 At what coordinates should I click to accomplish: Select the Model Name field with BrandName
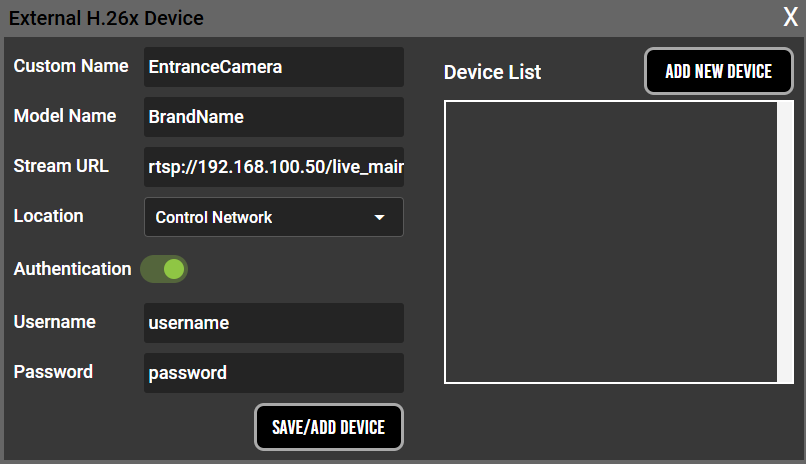pyautogui.click(x=273, y=117)
